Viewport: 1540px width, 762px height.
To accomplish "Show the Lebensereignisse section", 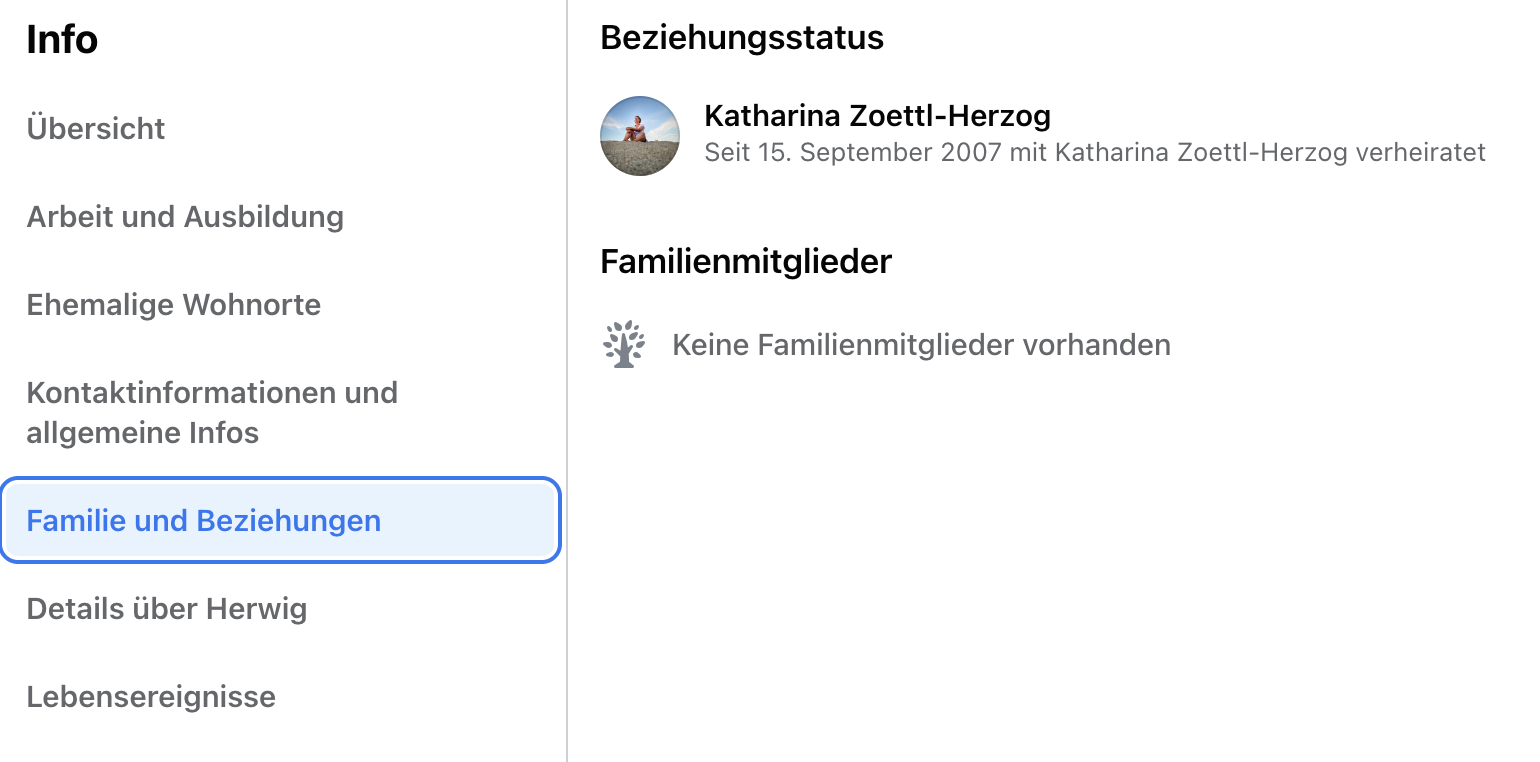I will (x=151, y=697).
